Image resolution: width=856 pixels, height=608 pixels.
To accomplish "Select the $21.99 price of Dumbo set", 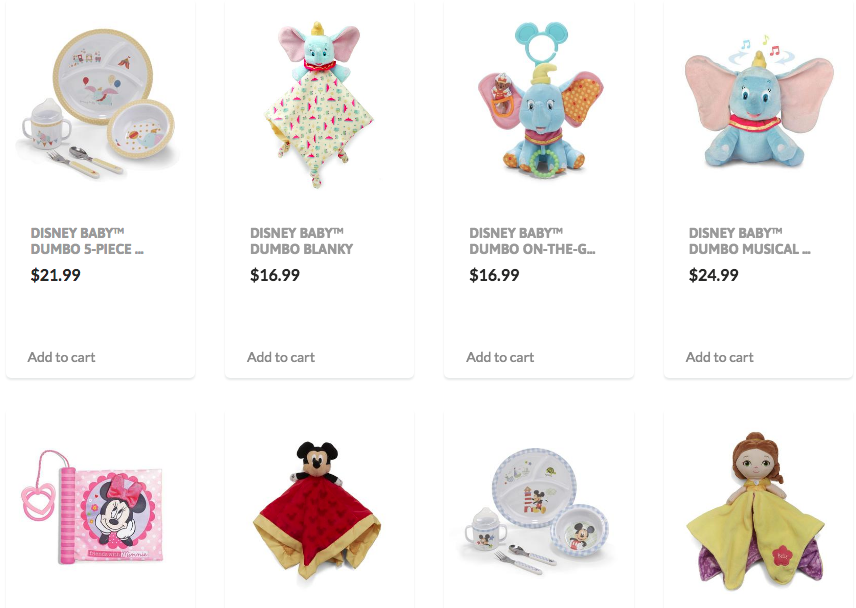I will point(56,275).
